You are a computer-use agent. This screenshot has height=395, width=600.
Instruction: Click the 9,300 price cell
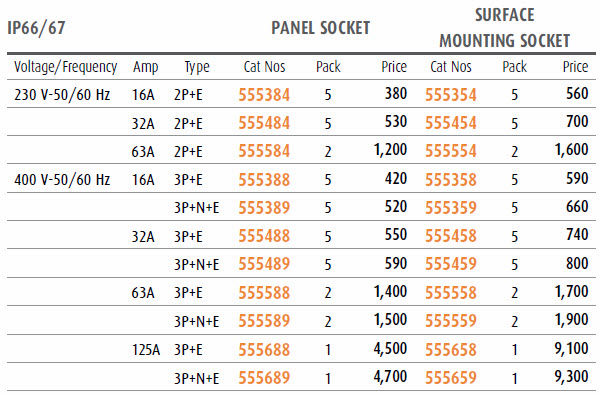[x=571, y=377]
